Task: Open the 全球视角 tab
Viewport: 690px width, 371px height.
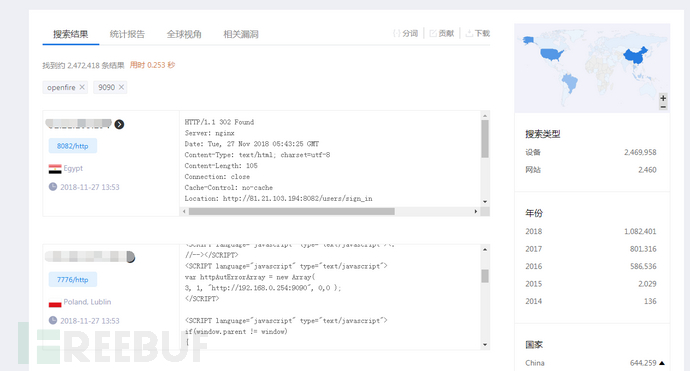Action: pyautogui.click(x=184, y=34)
